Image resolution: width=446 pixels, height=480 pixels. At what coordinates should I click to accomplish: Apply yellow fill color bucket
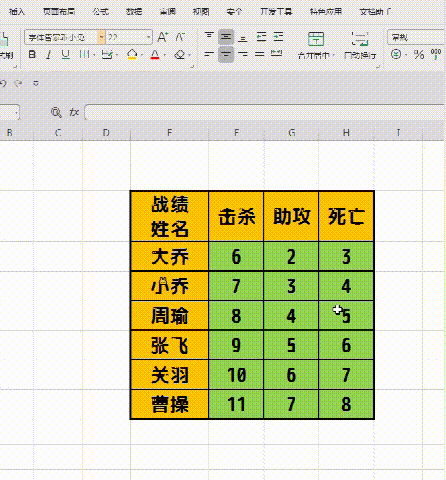tap(132, 54)
